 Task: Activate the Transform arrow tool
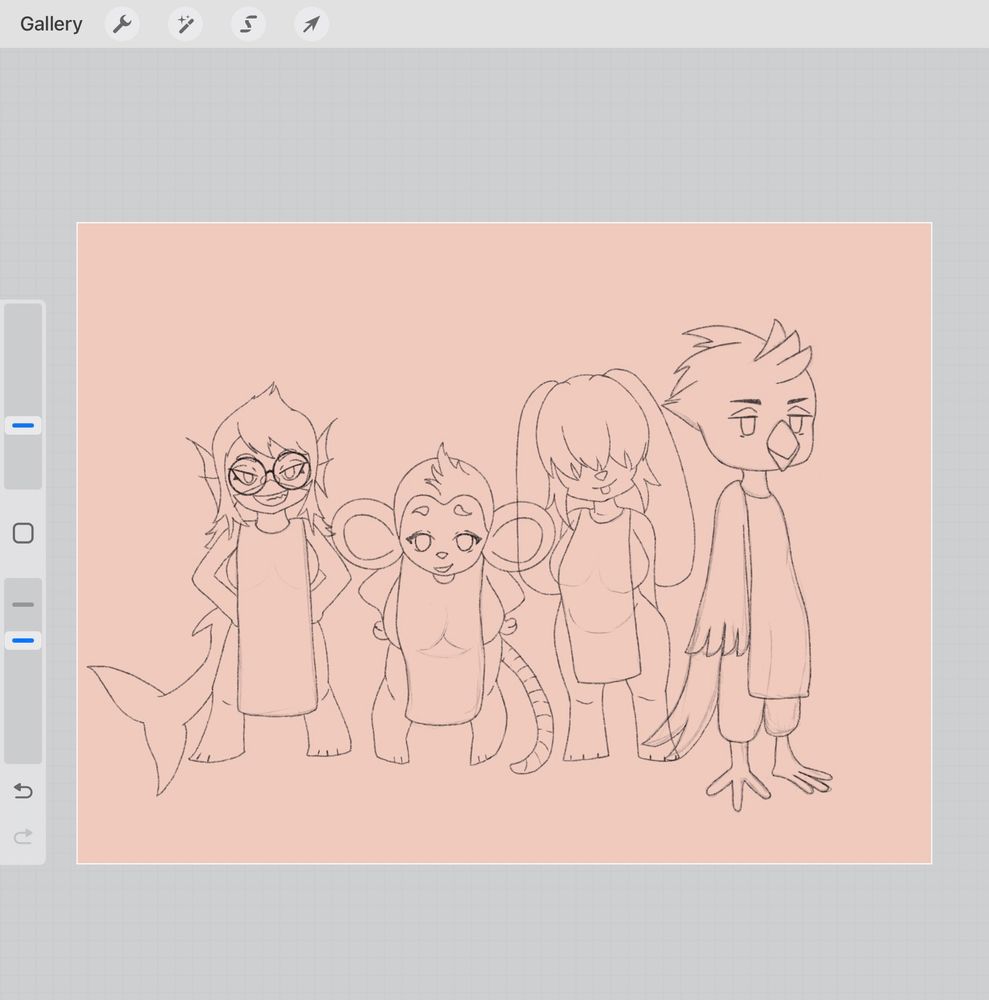311,24
